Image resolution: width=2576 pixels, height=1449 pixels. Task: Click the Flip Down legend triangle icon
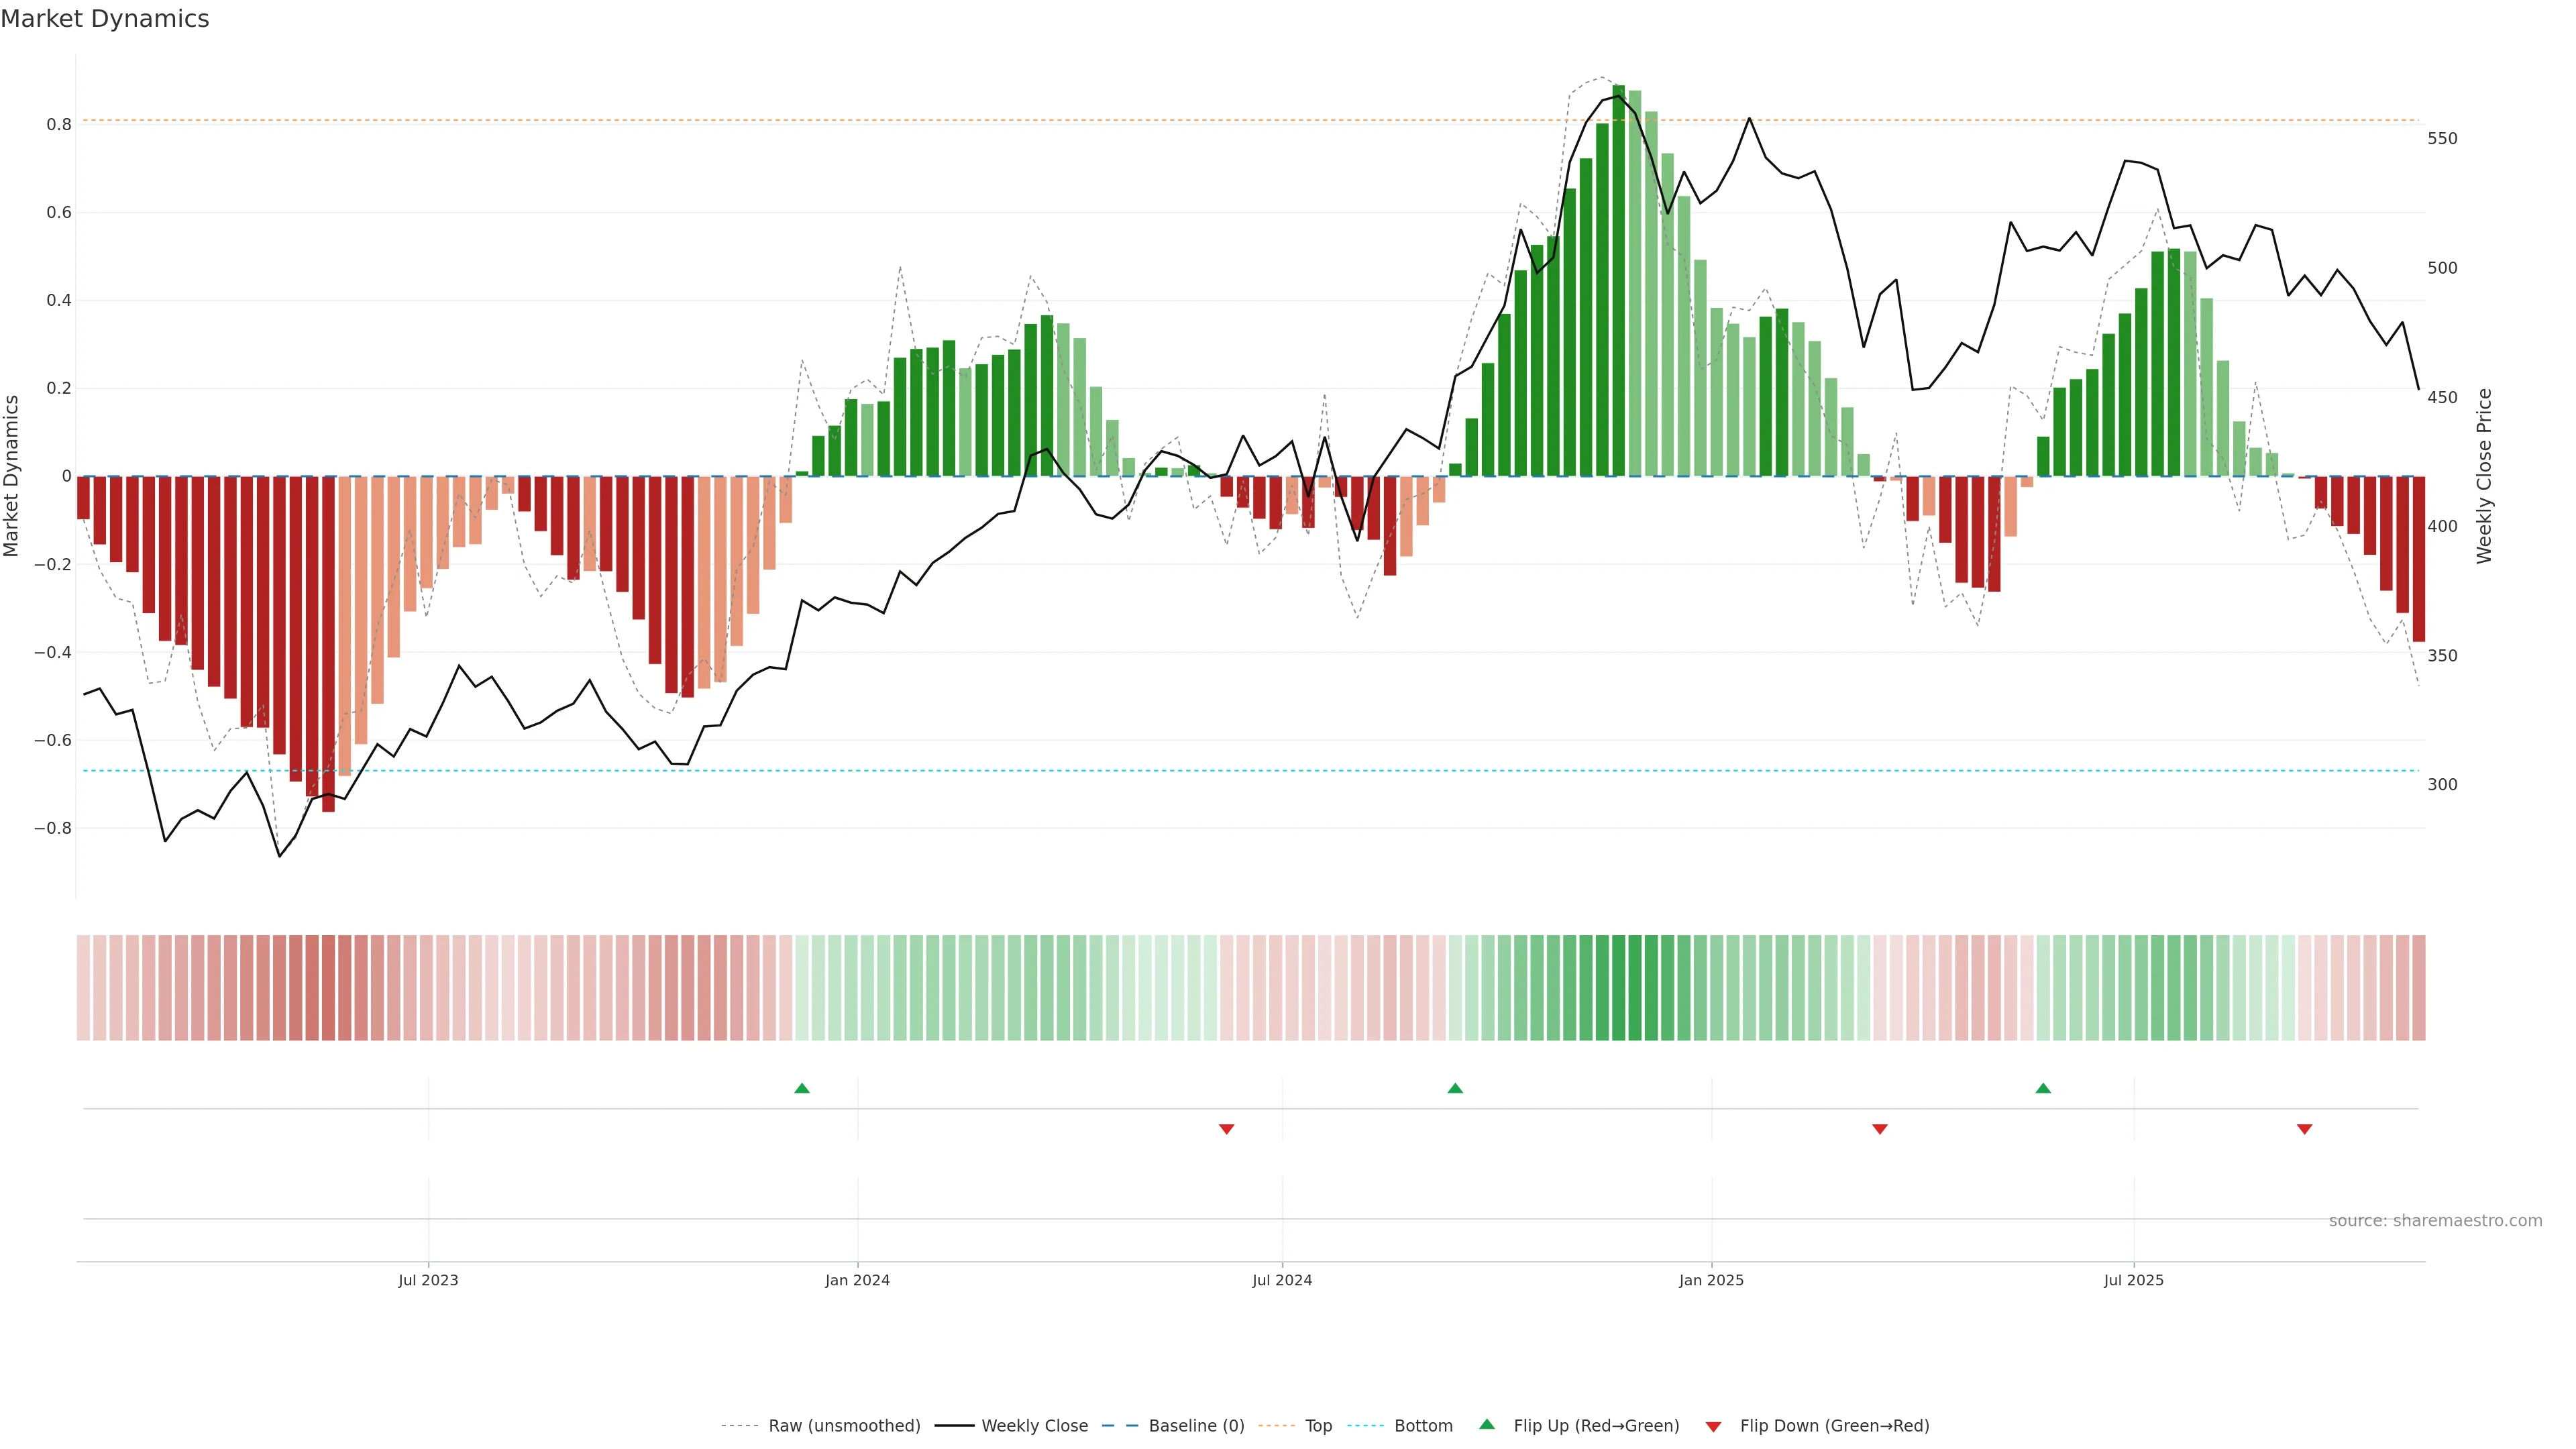pos(1713,1427)
